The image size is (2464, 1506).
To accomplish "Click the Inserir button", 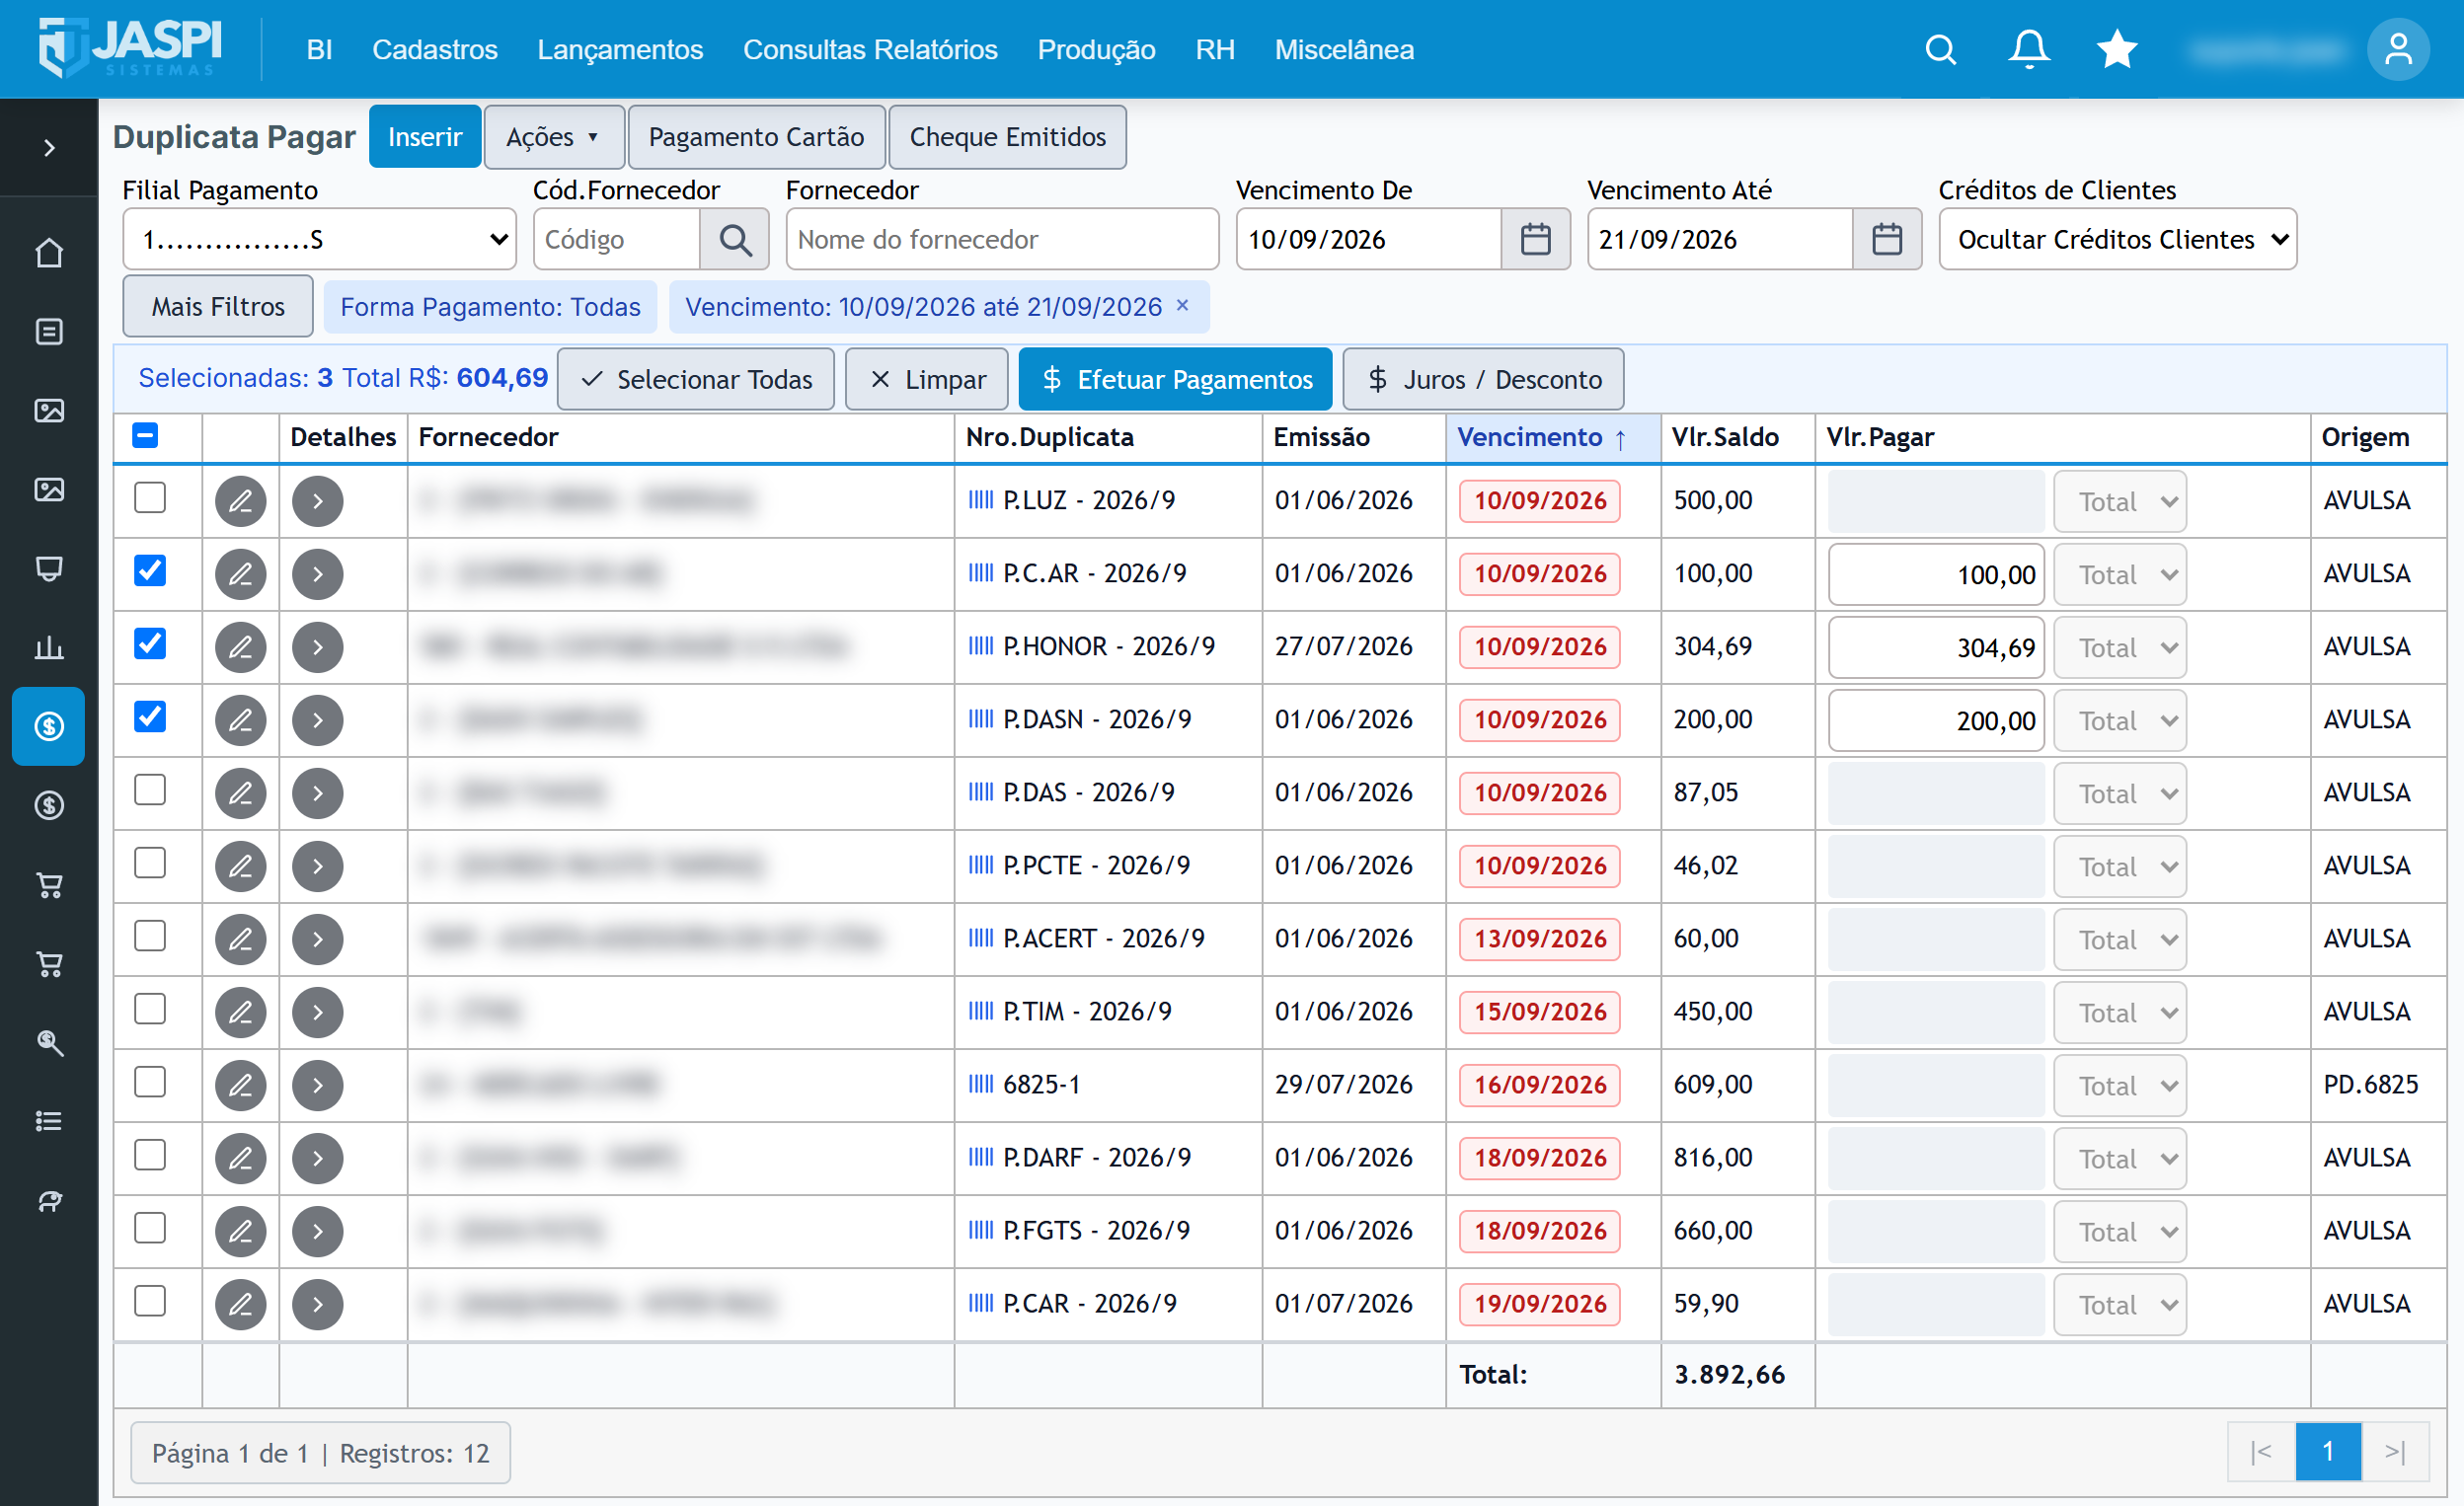I will tap(425, 137).
